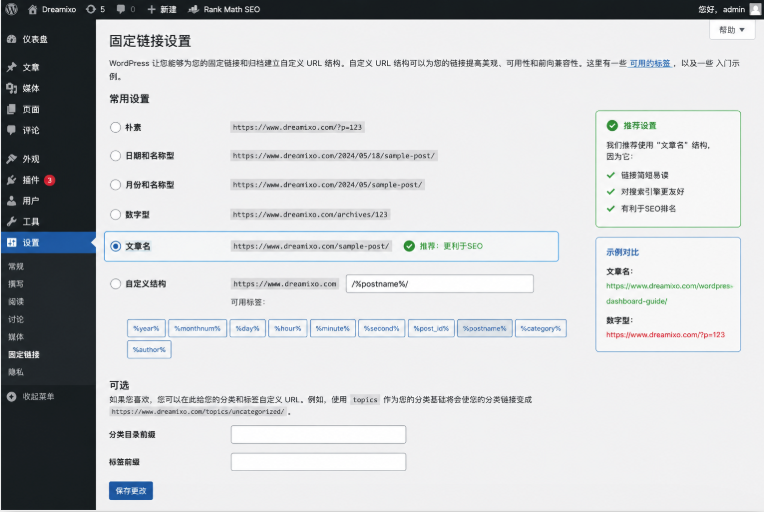Click the 推荐设置 panel heading
Image resolution: width=764 pixels, height=512 pixels.
[x=640, y=126]
